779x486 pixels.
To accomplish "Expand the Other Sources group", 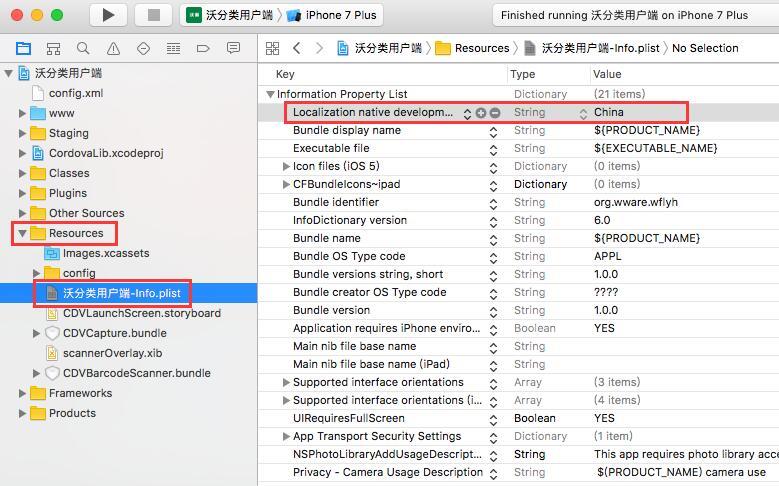I will 22,213.
